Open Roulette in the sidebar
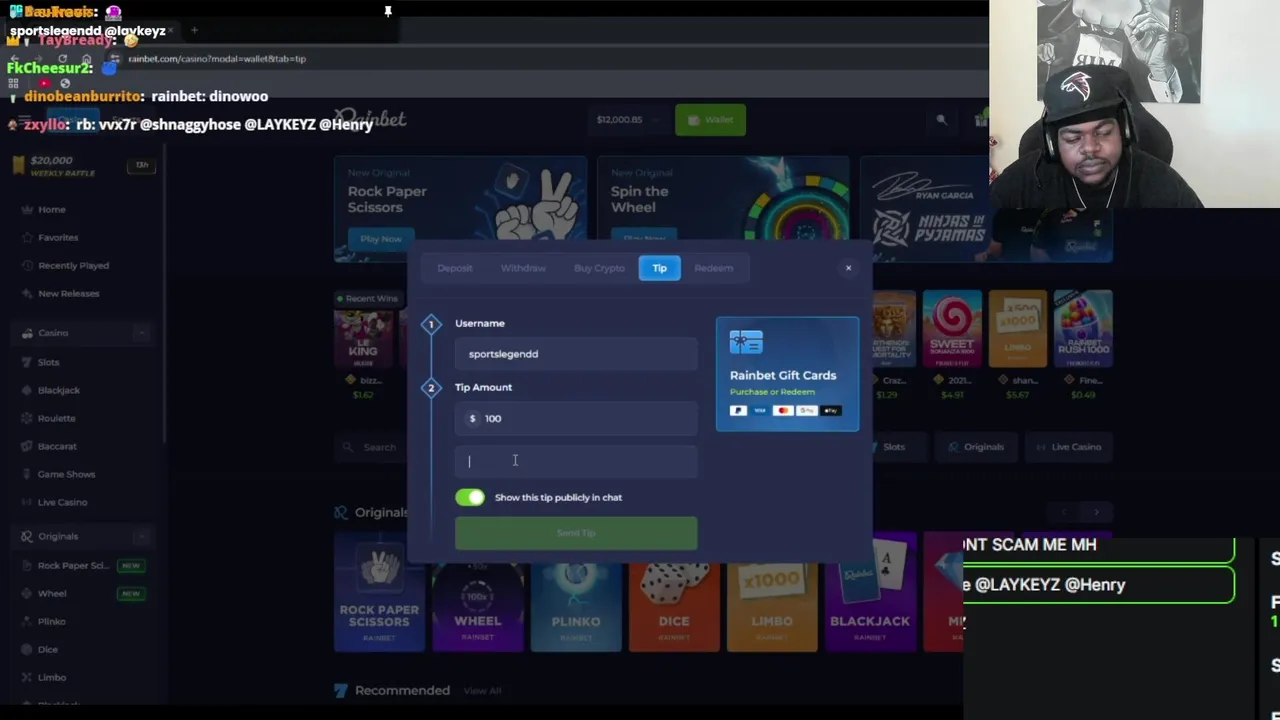Image resolution: width=1280 pixels, height=720 pixels. (x=56, y=418)
